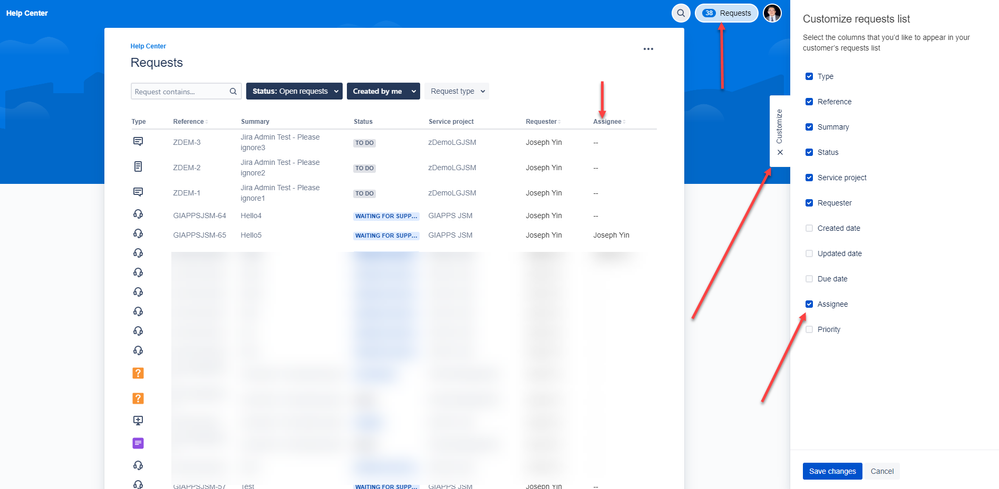This screenshot has width=999, height=489.
Task: Click the type icon for ZDEM-3
Action: point(138,141)
